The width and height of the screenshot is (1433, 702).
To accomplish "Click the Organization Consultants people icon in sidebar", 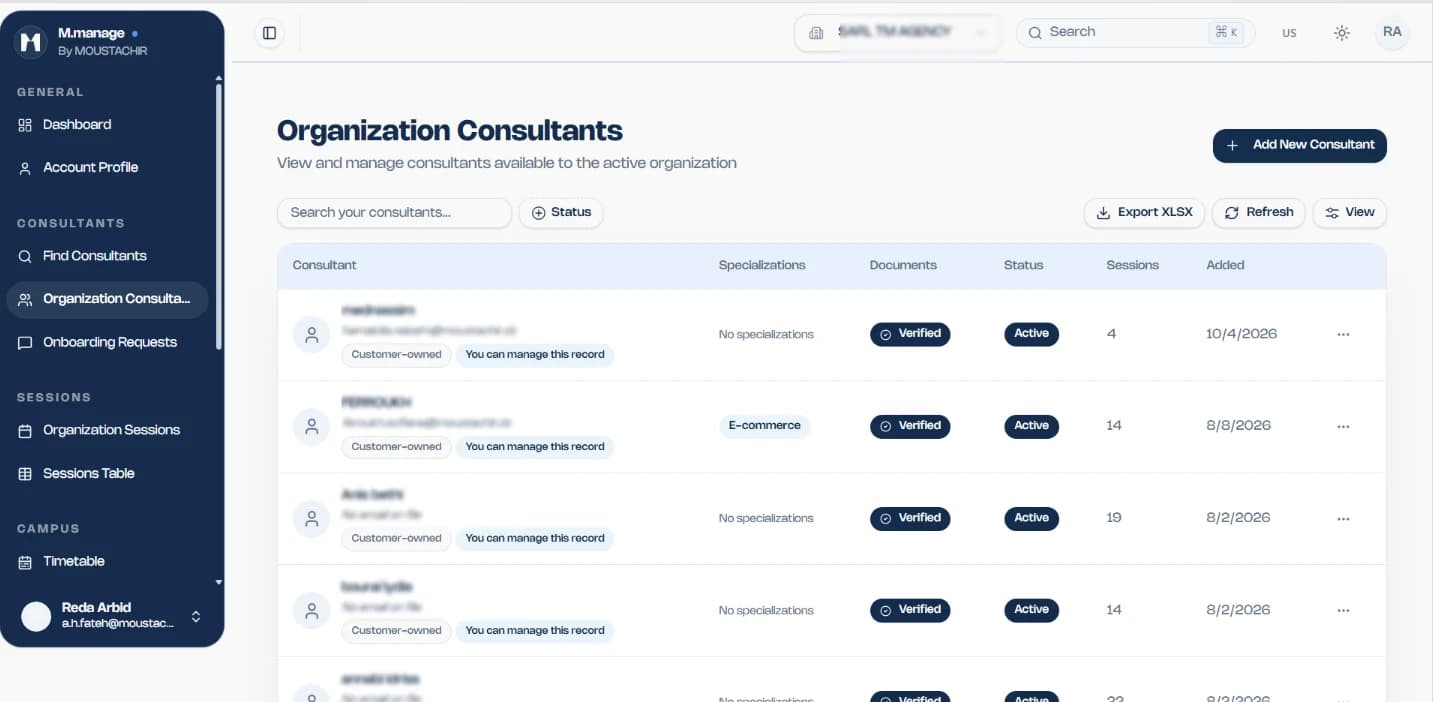I will 25,299.
